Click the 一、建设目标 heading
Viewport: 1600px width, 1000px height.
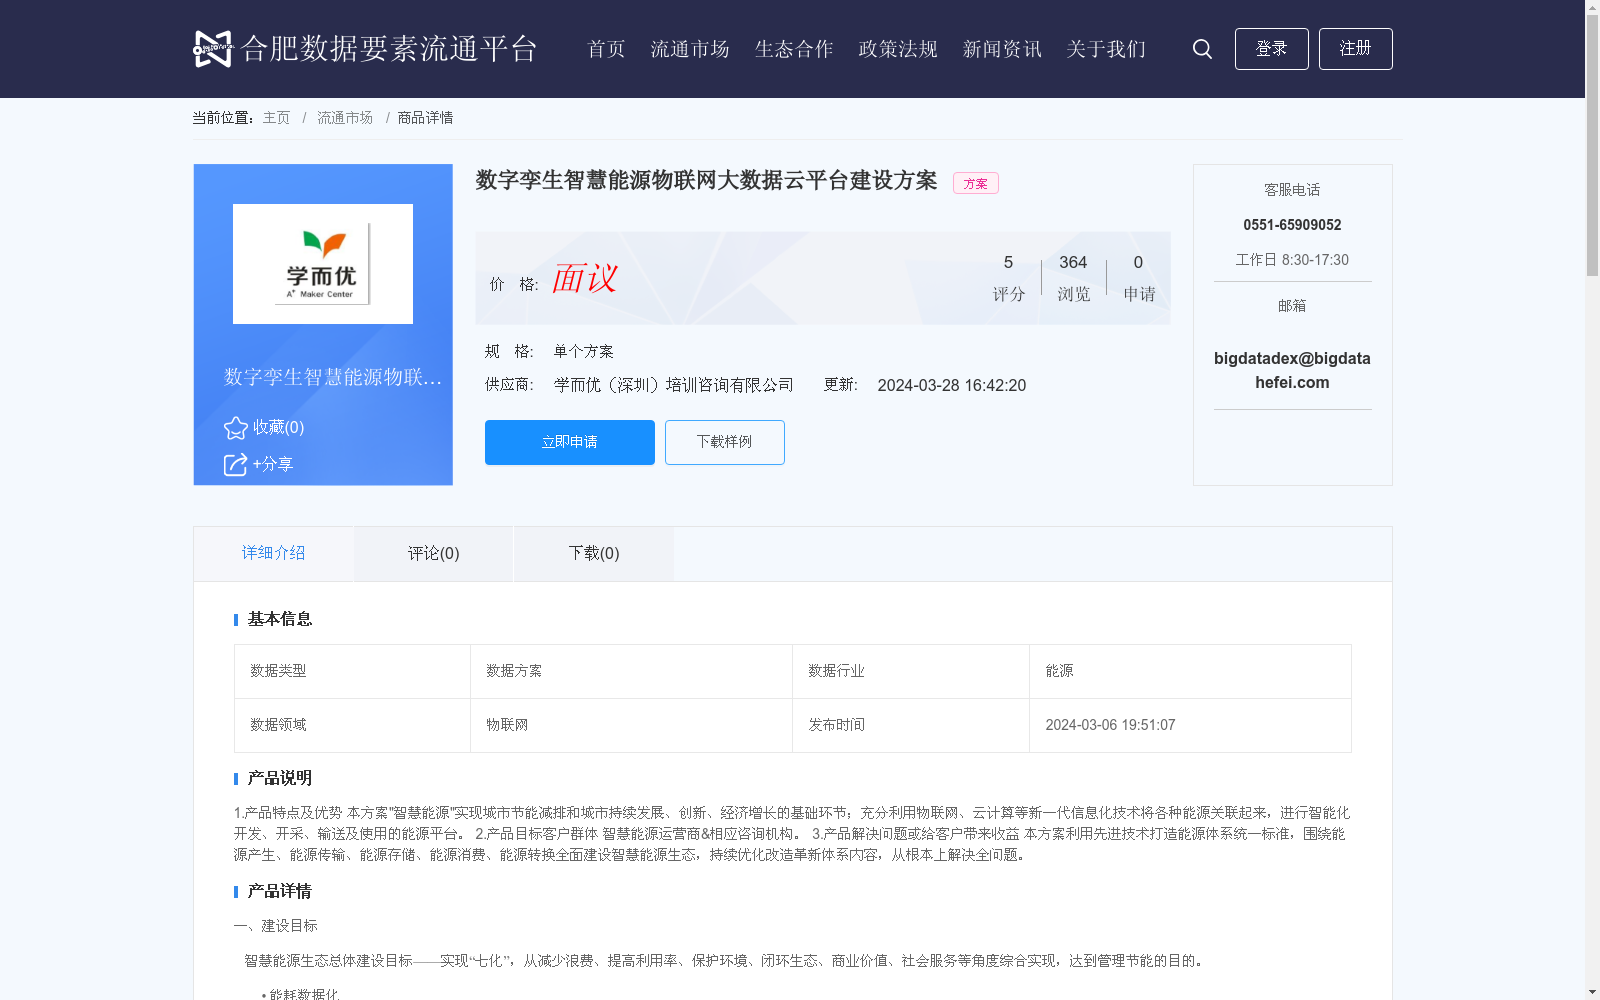tap(276, 926)
